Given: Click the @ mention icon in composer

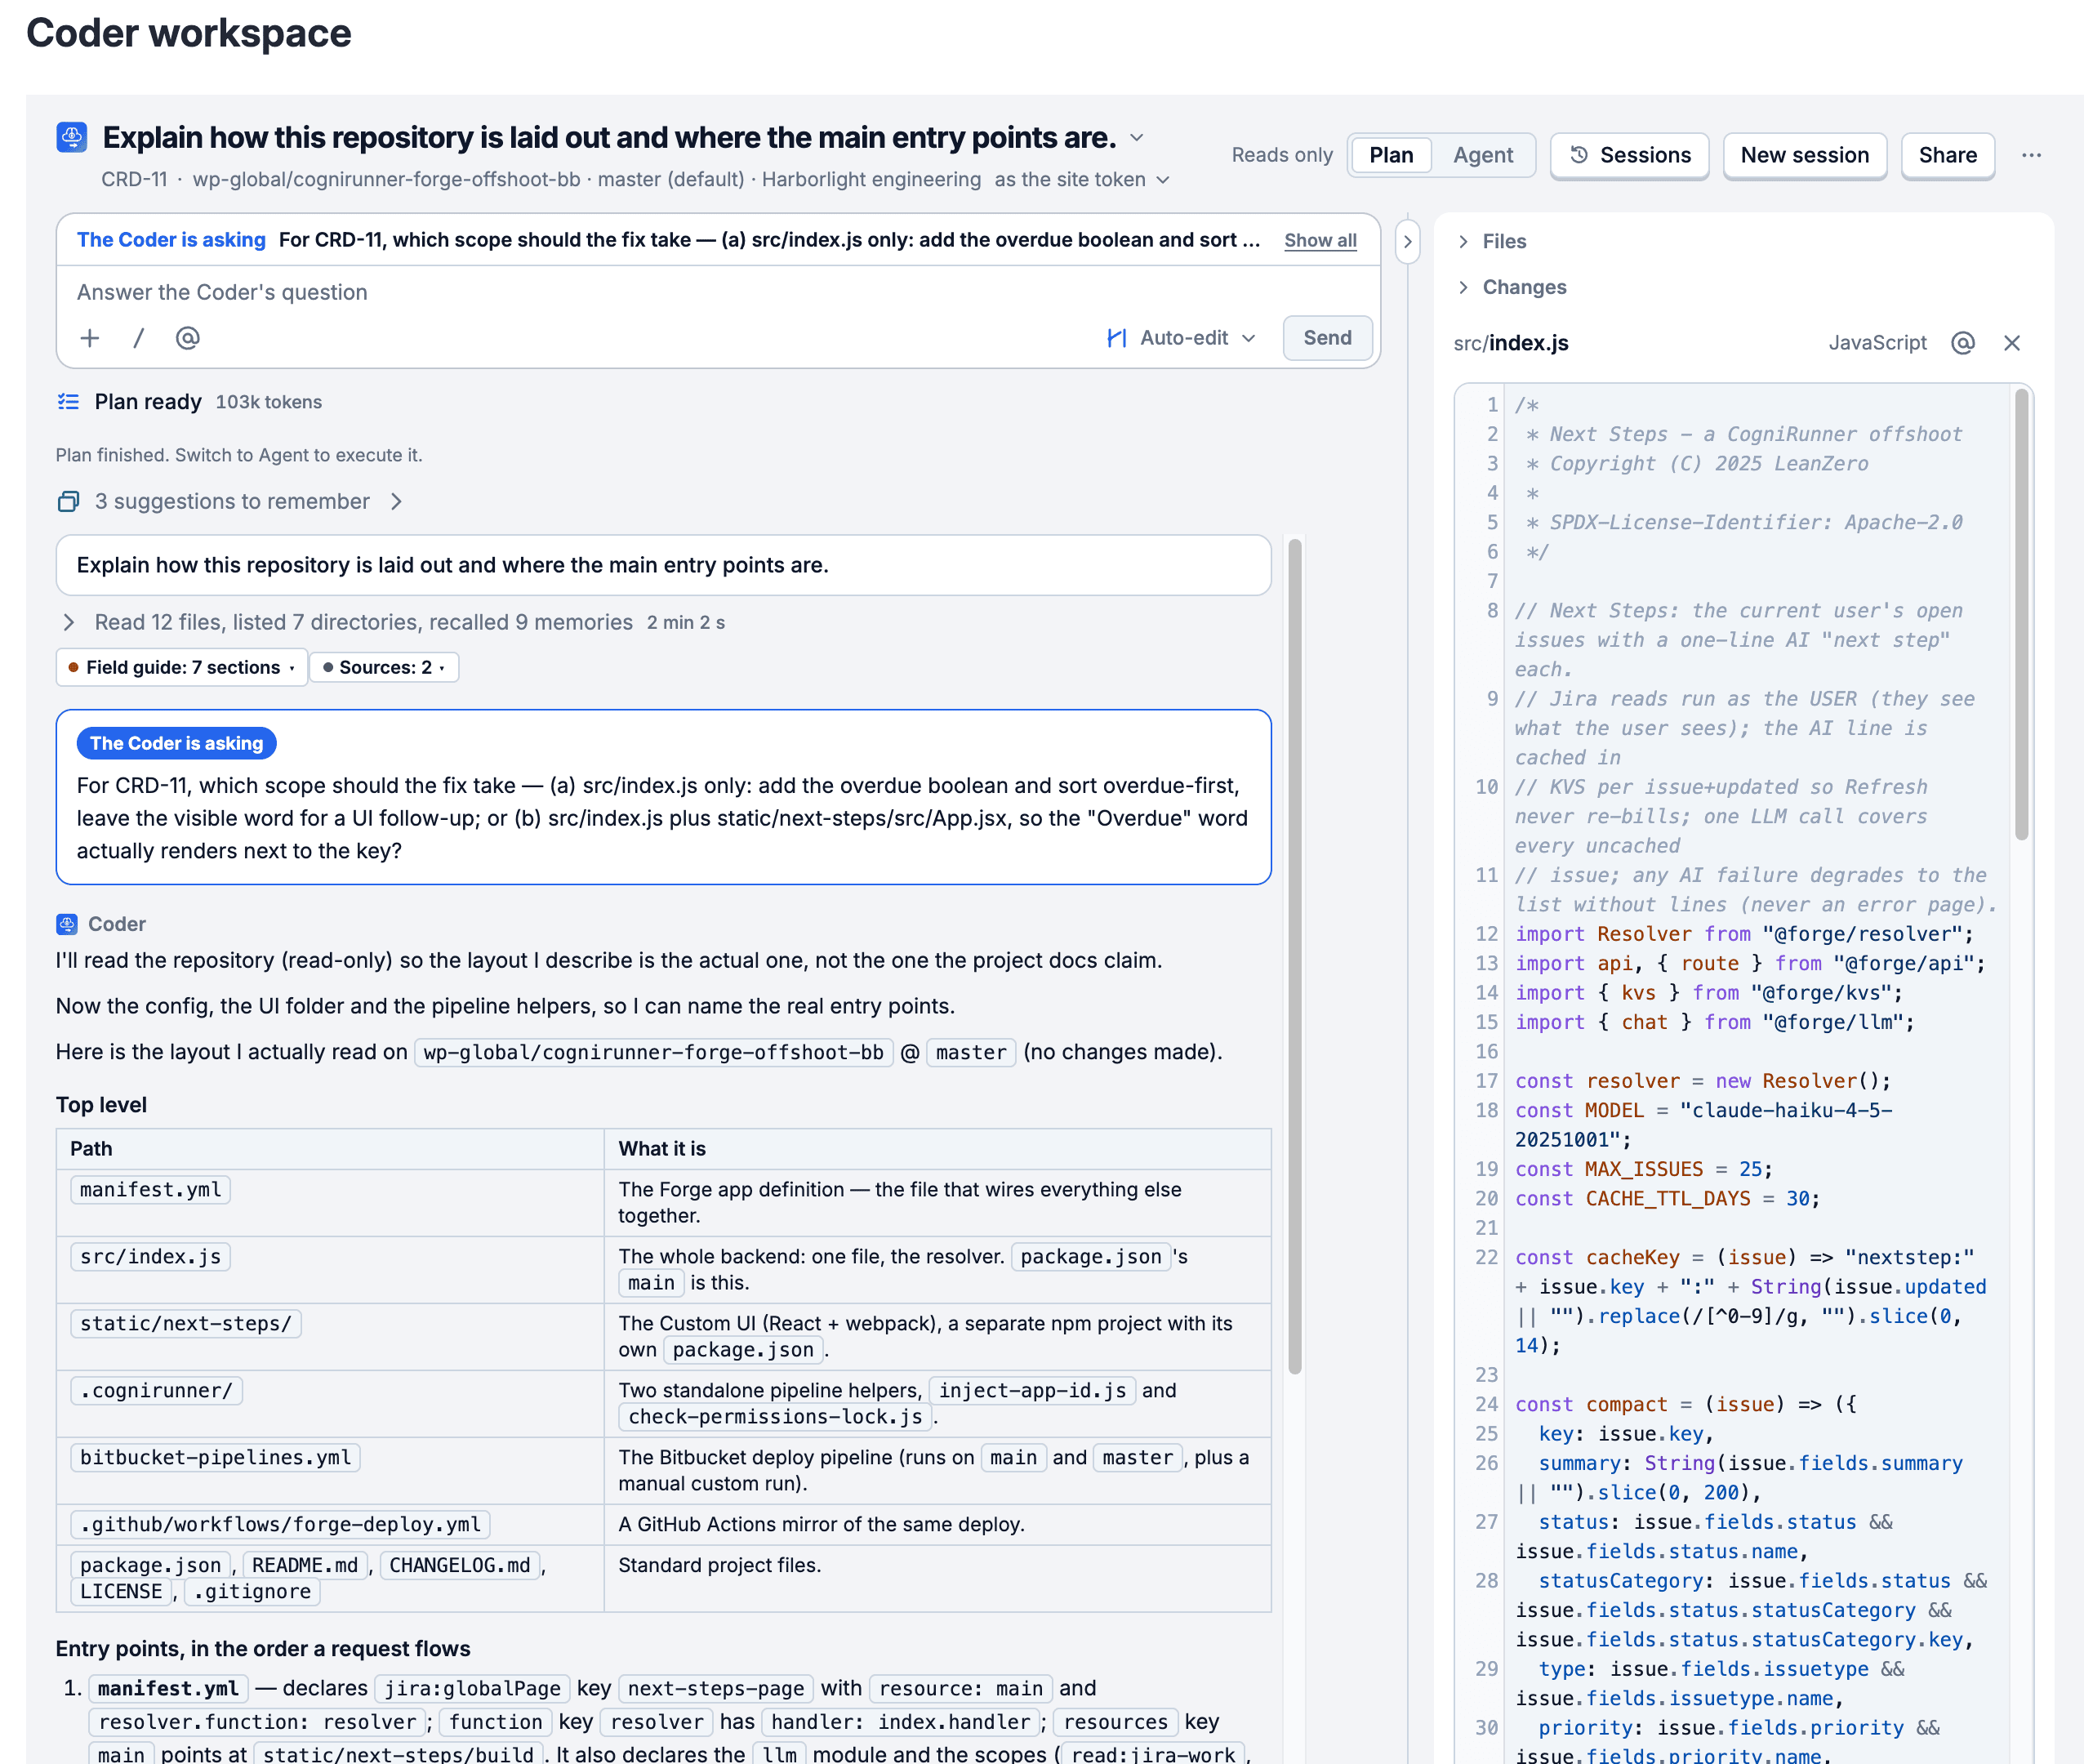Looking at the screenshot, I should coord(188,338).
